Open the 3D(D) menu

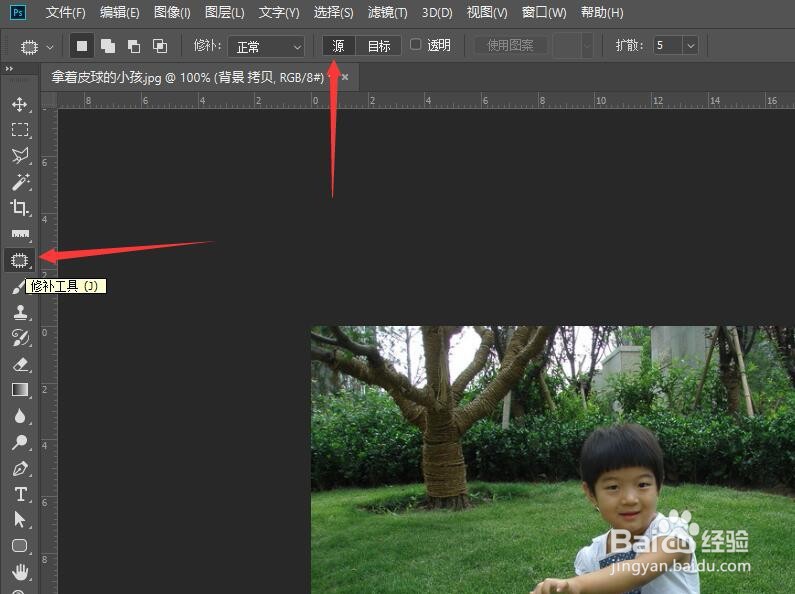coord(437,13)
